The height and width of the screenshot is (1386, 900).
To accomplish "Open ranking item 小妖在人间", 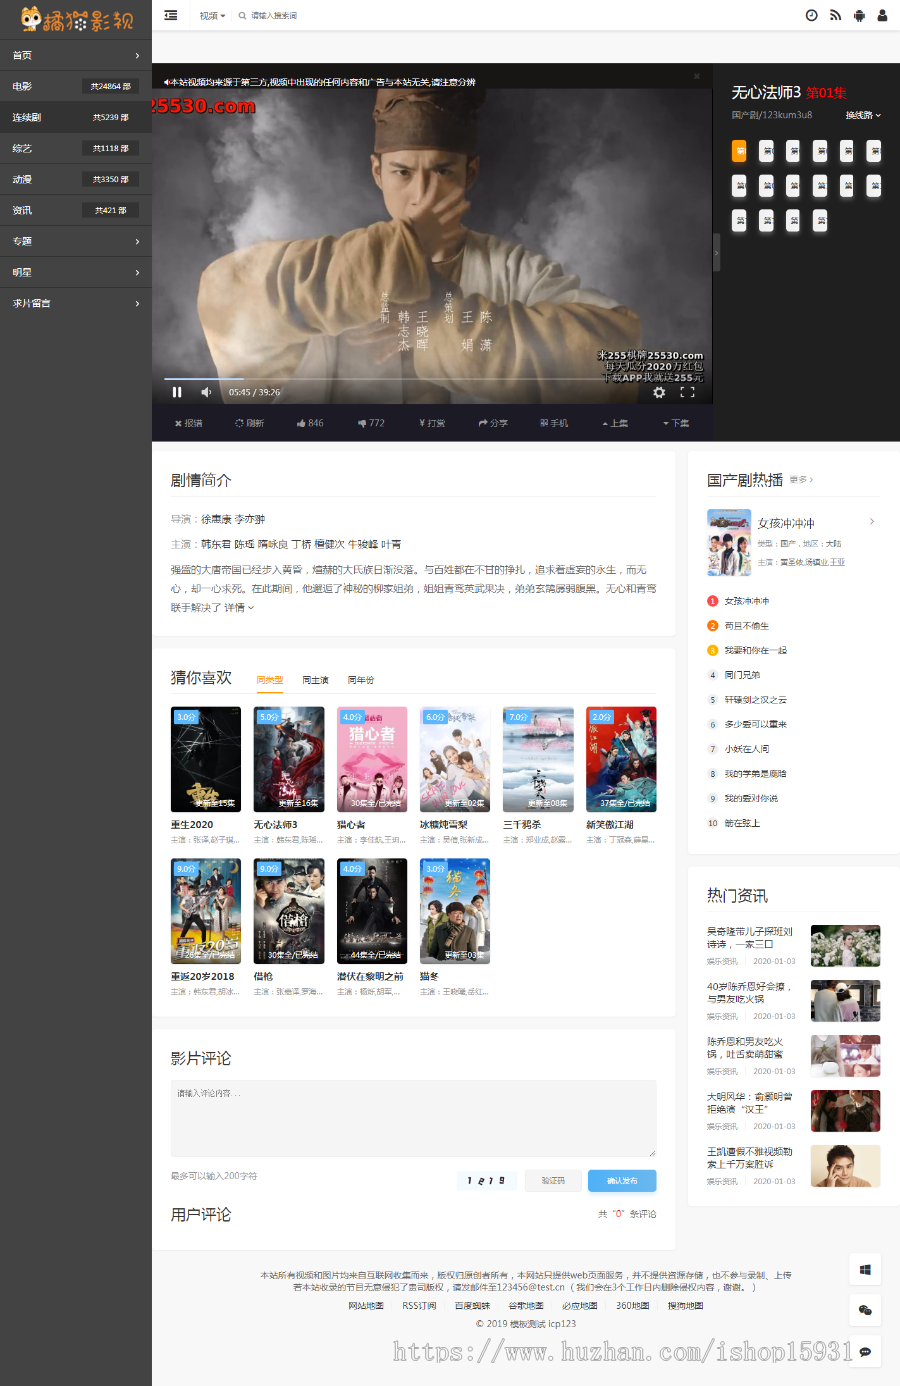I will [x=747, y=749].
